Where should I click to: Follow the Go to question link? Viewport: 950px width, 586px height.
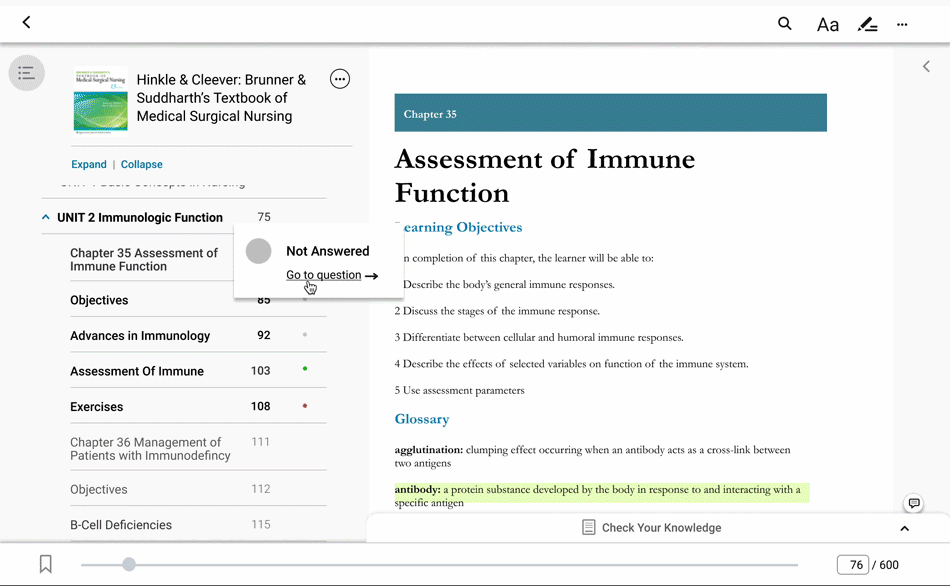pyautogui.click(x=324, y=275)
